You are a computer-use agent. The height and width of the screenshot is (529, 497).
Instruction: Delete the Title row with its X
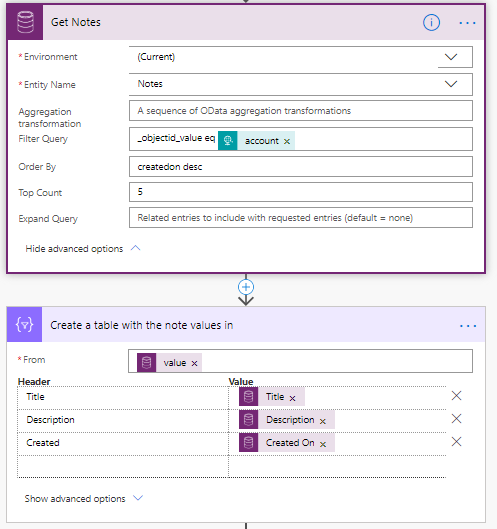tap(456, 396)
